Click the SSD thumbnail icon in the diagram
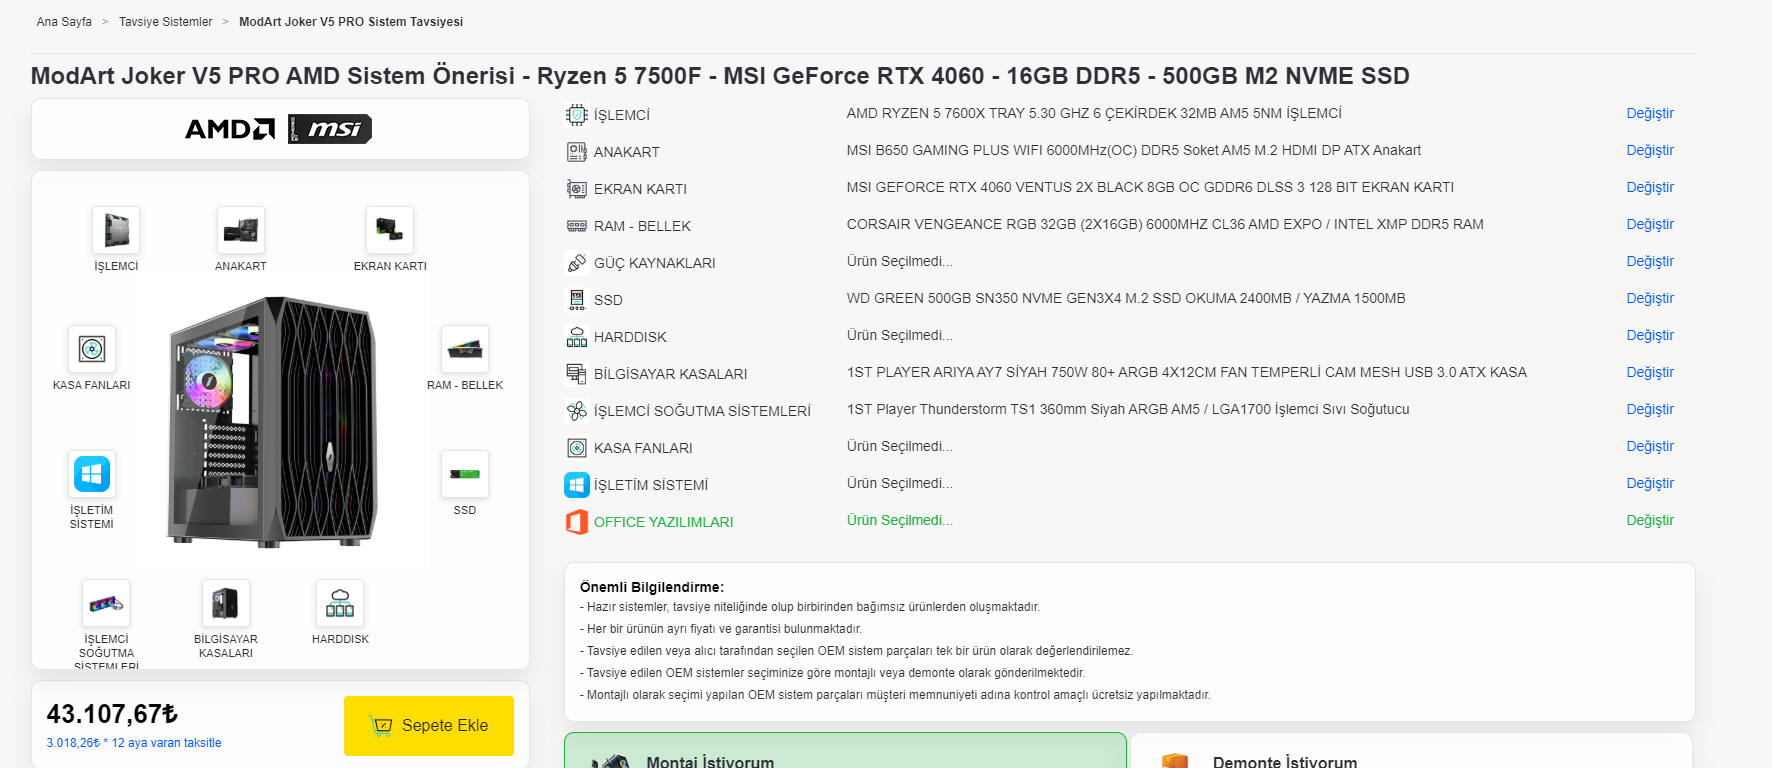This screenshot has width=1772, height=768. pyautogui.click(x=465, y=474)
